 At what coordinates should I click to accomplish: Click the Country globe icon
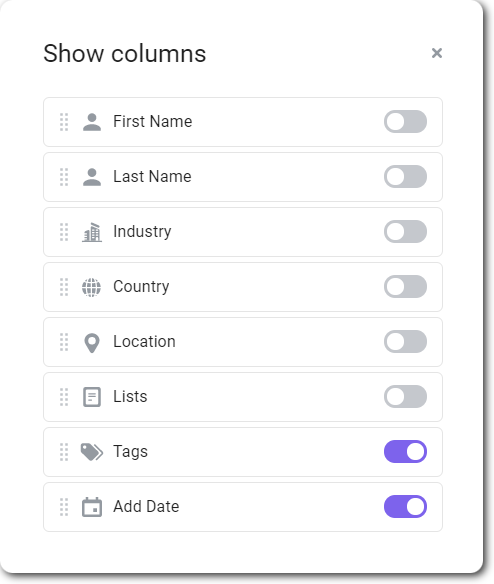(x=91, y=287)
